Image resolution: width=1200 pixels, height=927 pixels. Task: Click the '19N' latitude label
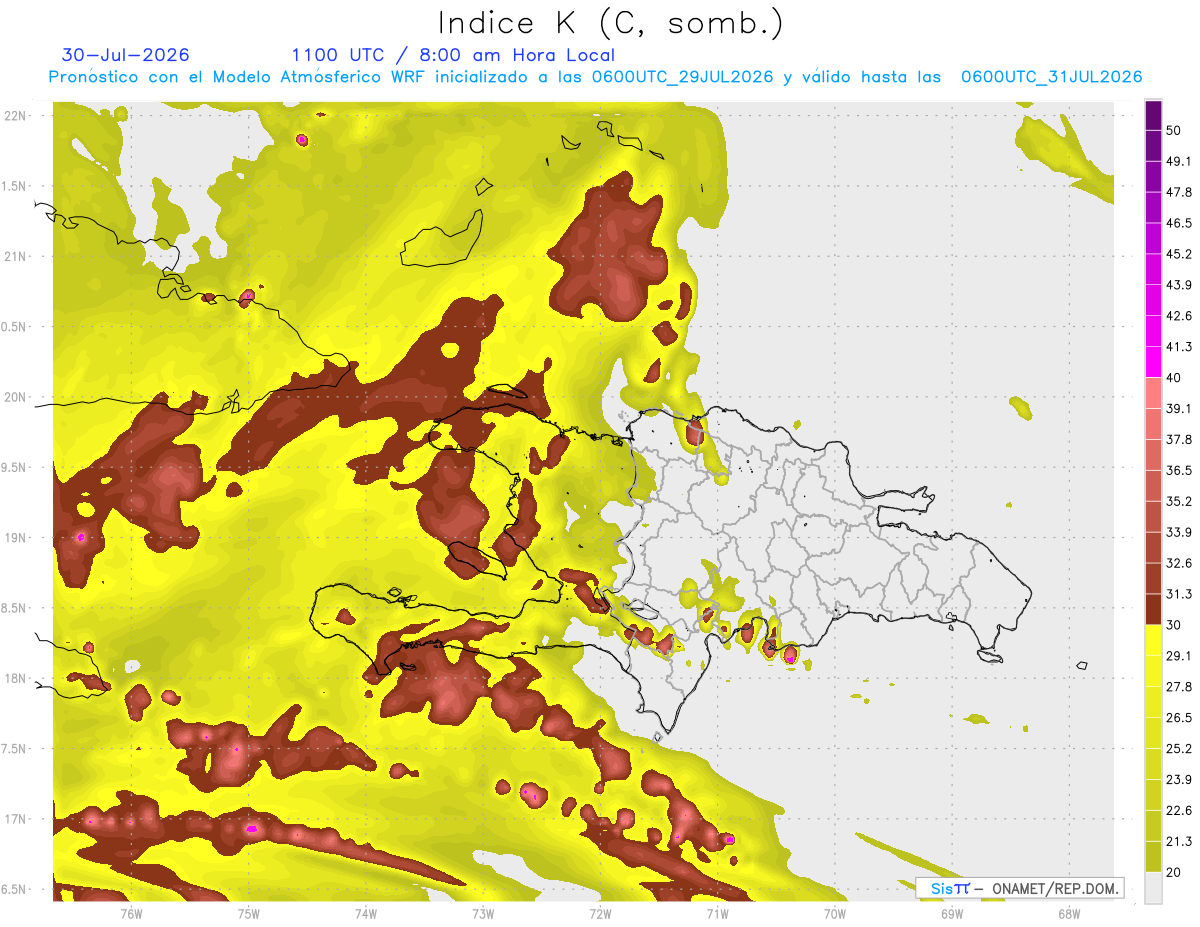click(x=16, y=538)
